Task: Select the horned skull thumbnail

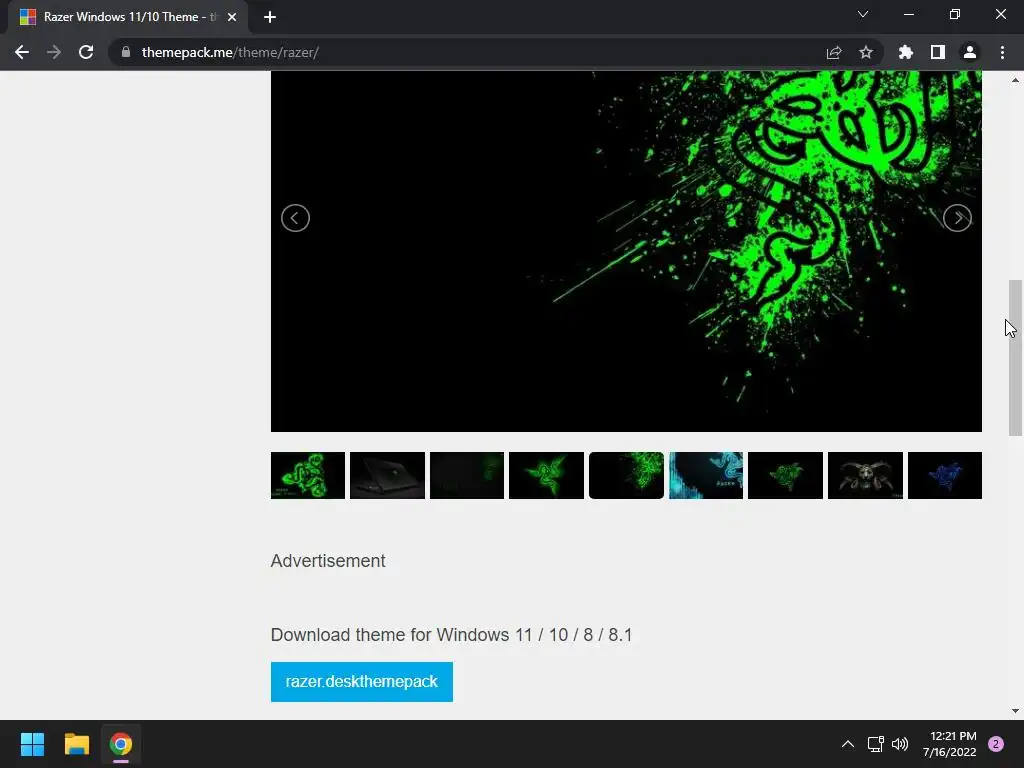Action: pos(865,475)
